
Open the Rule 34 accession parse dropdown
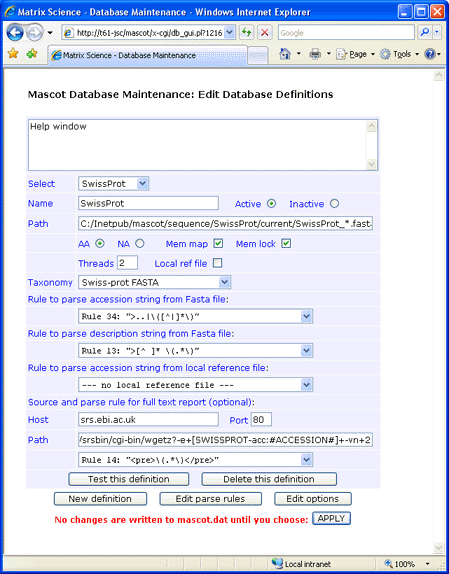click(195, 316)
